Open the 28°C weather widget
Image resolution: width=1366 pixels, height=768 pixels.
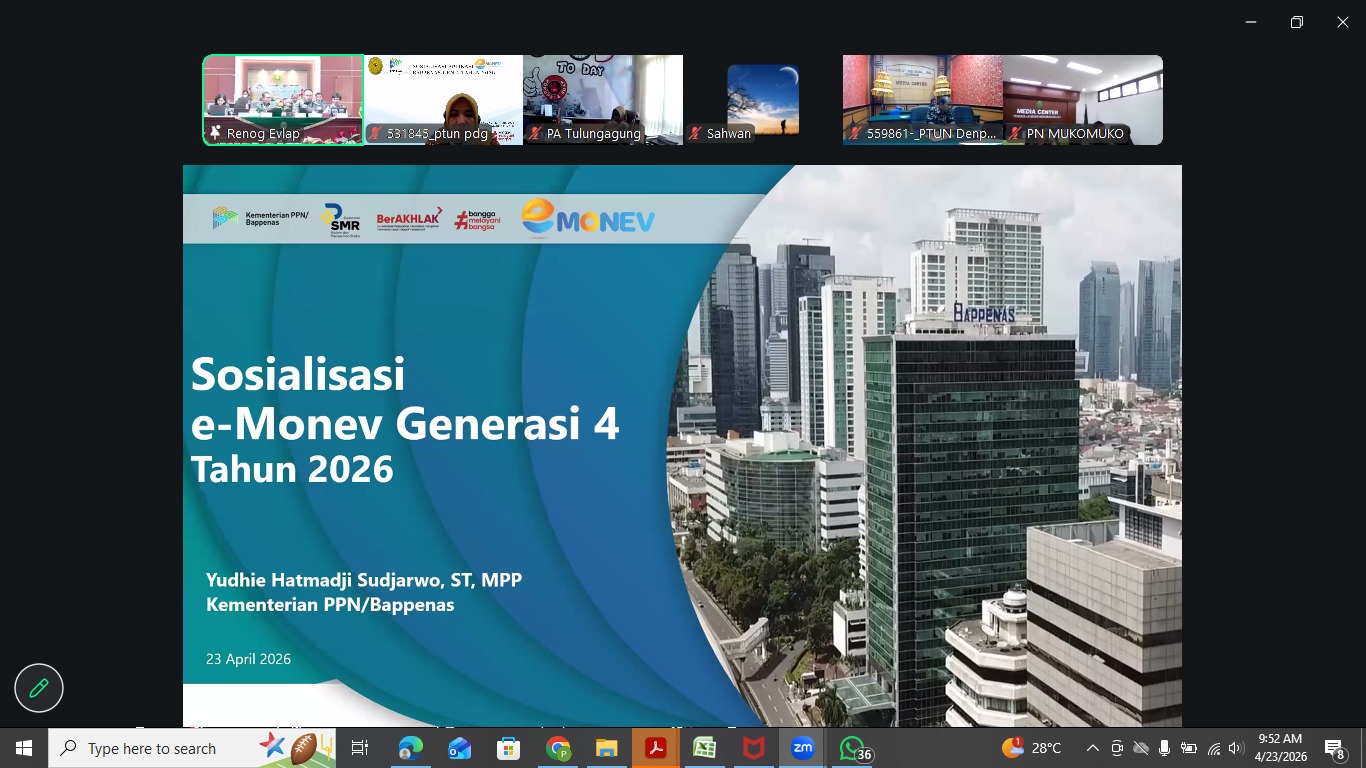tap(1030, 748)
